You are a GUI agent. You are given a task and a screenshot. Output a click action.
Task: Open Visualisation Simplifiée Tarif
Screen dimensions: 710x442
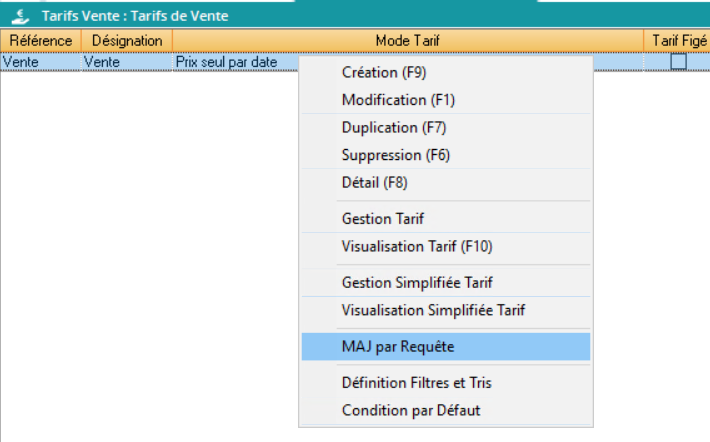tap(433, 310)
